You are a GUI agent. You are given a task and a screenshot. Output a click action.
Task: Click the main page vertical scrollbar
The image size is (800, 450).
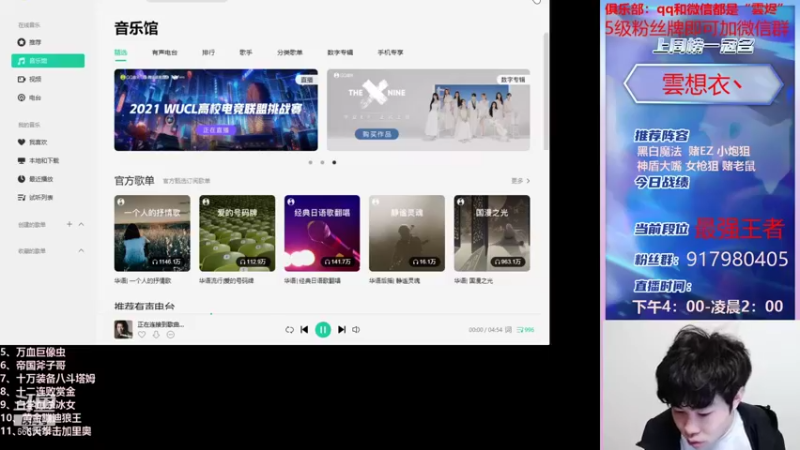[546, 92]
